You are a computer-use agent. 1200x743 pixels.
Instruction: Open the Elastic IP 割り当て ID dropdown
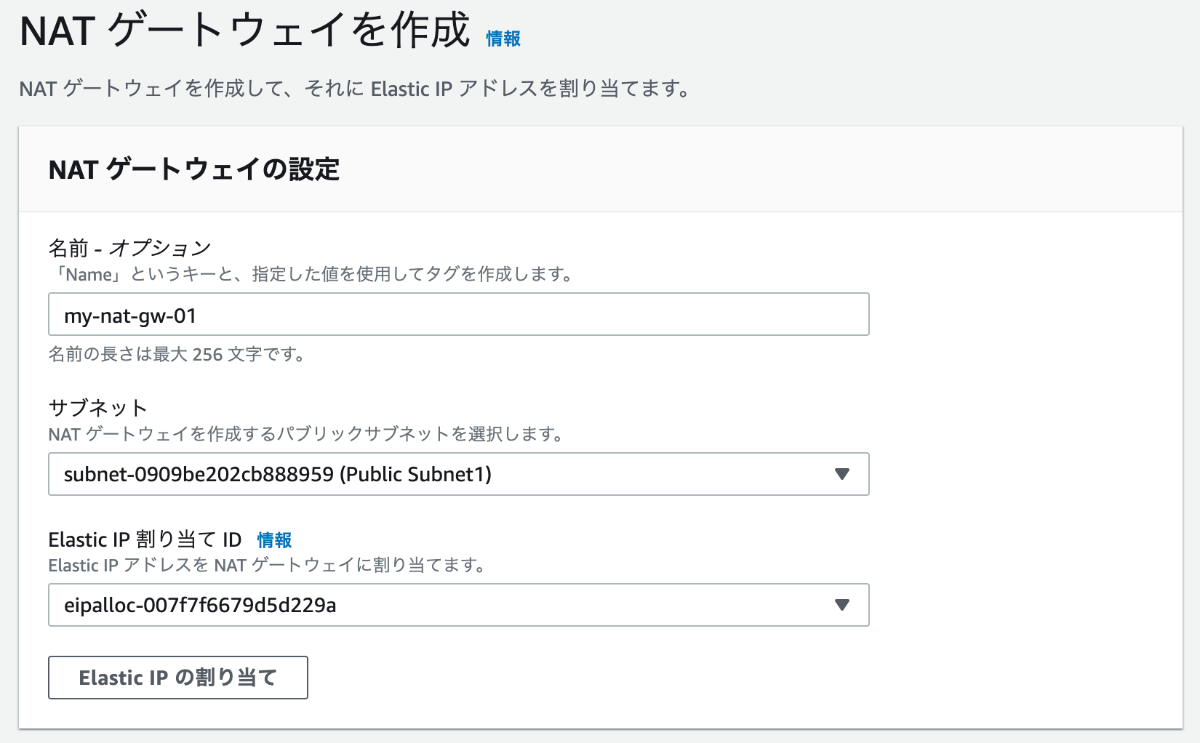[458, 605]
